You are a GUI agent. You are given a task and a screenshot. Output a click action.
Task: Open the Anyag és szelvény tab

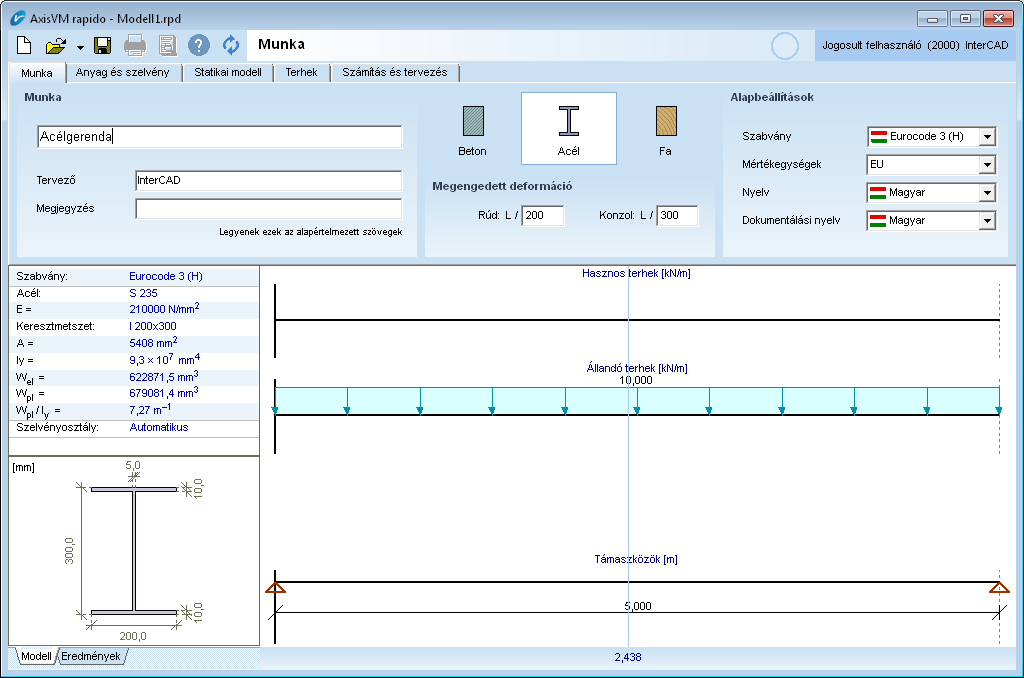coord(123,73)
